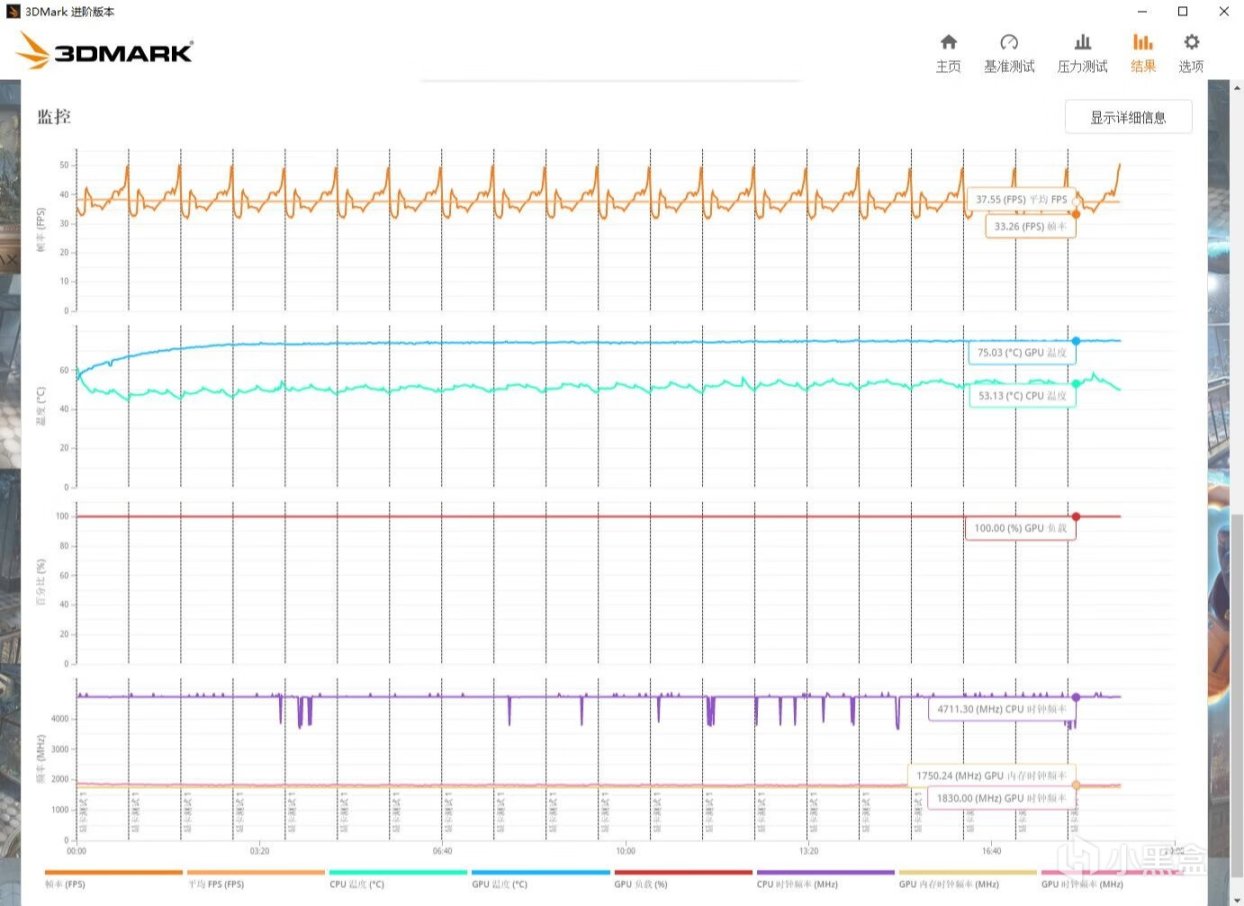The height and width of the screenshot is (906, 1244).
Task: Open 压力测试 stress test icon
Action: (x=1082, y=54)
